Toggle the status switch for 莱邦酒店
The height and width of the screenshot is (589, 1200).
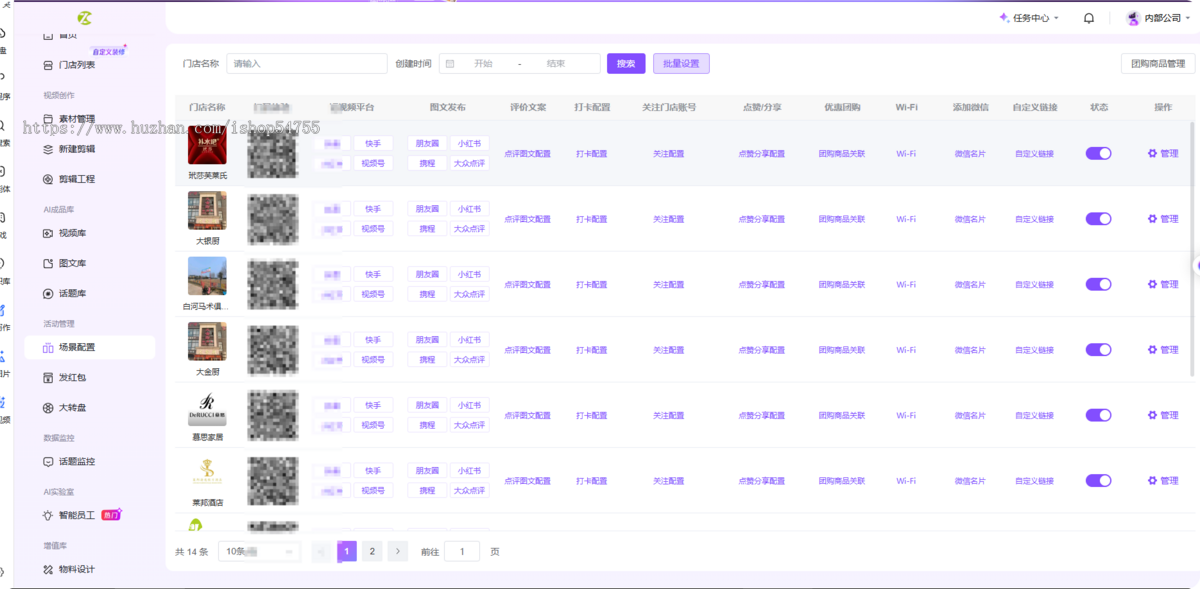click(1098, 480)
